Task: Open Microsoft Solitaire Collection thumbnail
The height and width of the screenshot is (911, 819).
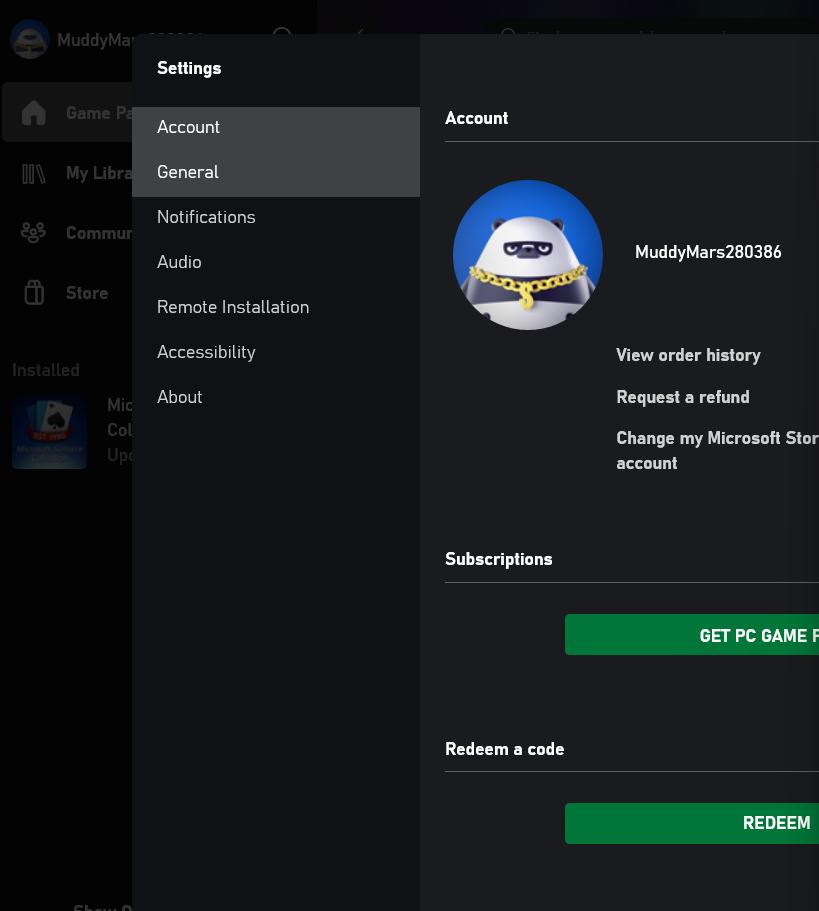Action: pos(49,432)
